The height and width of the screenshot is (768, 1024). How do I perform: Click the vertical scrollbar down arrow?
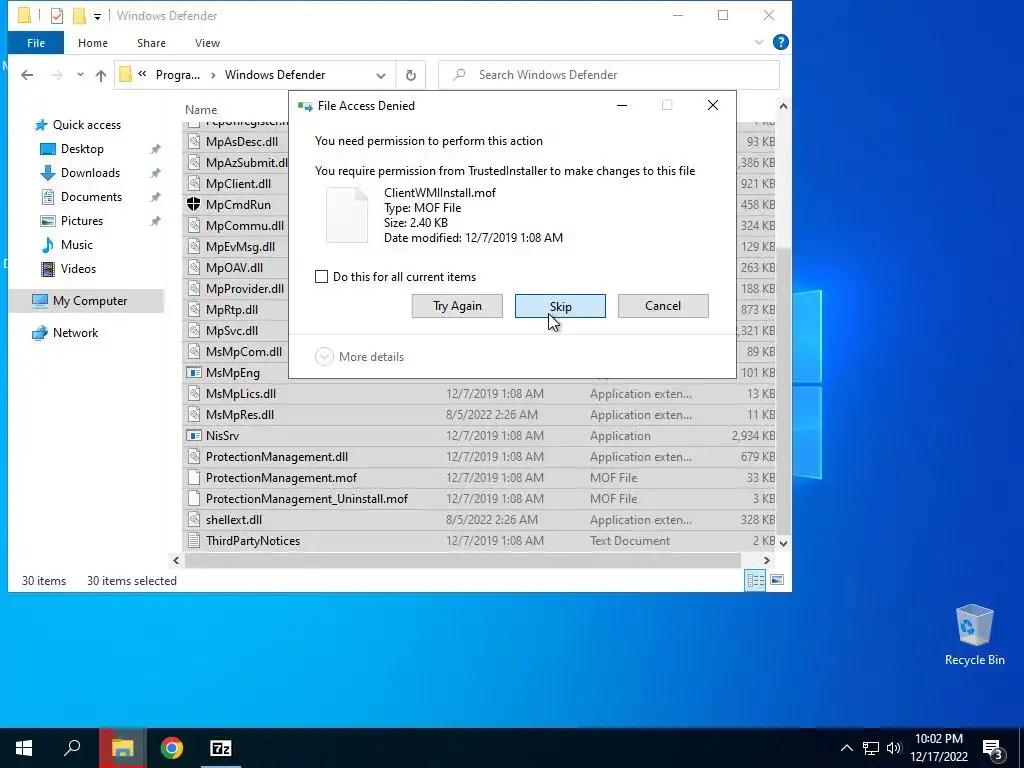coord(783,543)
